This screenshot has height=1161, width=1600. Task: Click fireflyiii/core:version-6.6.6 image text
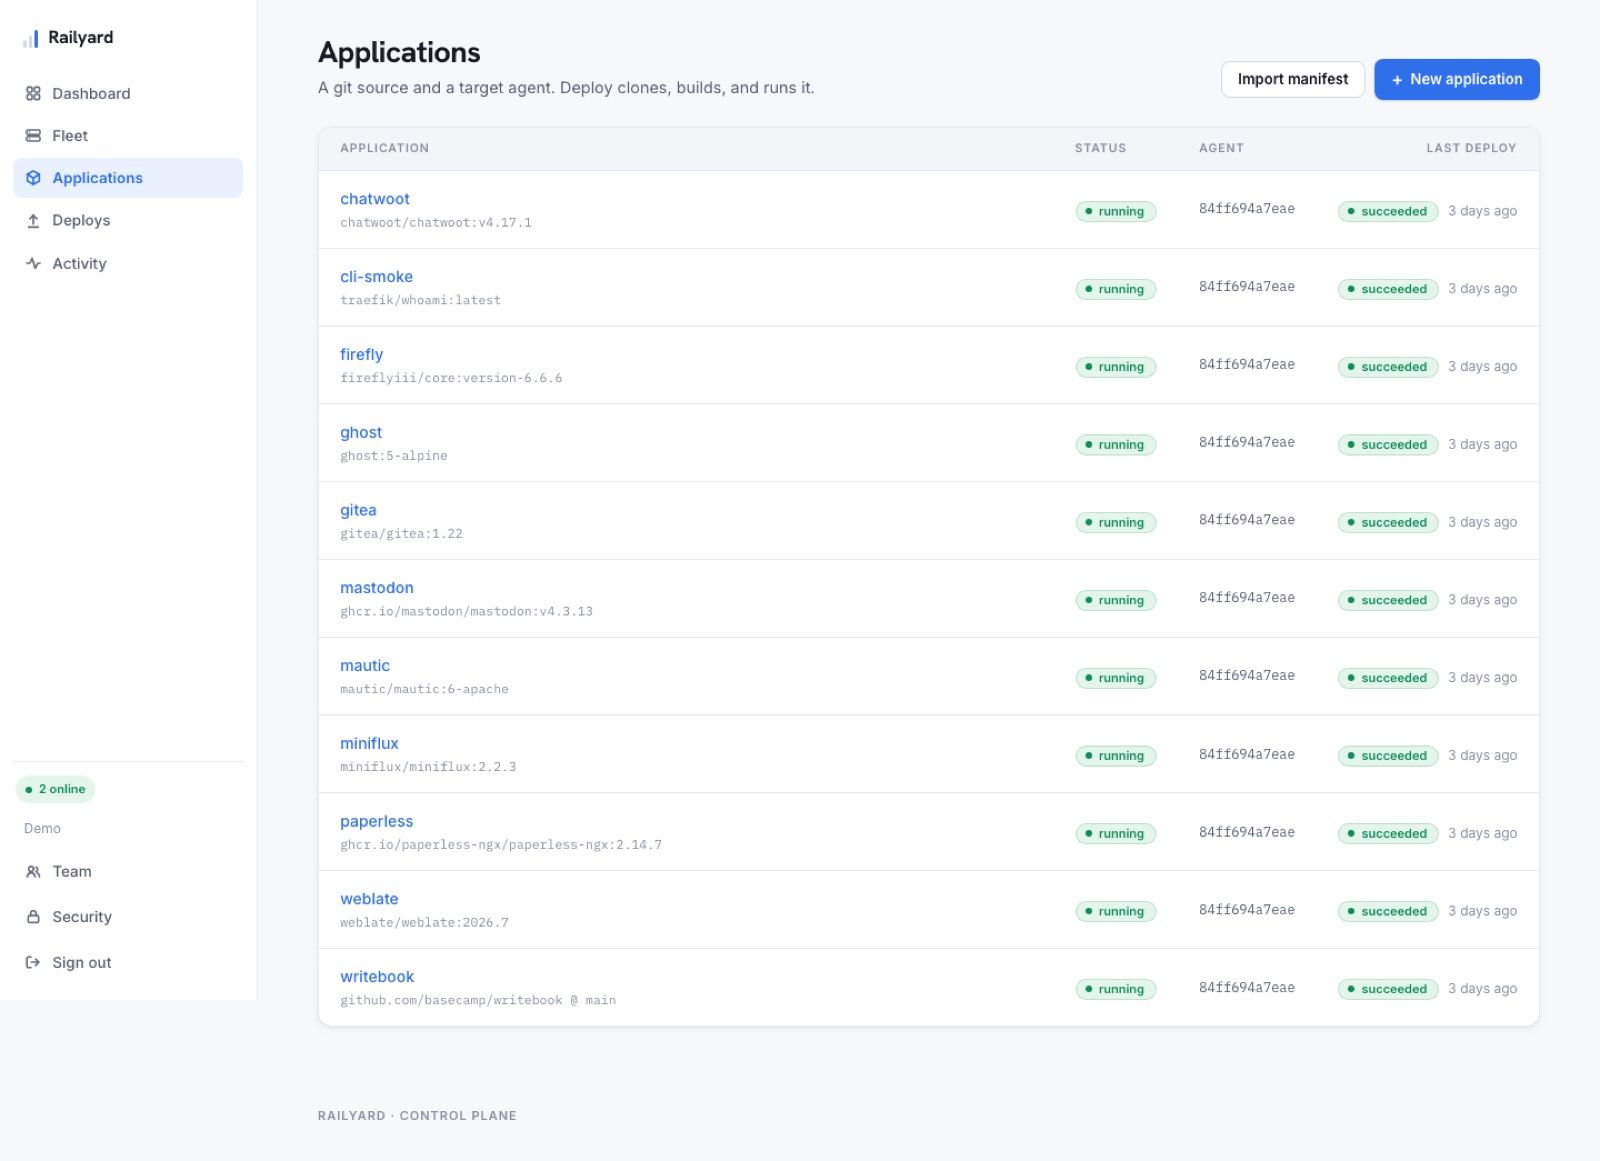(451, 378)
